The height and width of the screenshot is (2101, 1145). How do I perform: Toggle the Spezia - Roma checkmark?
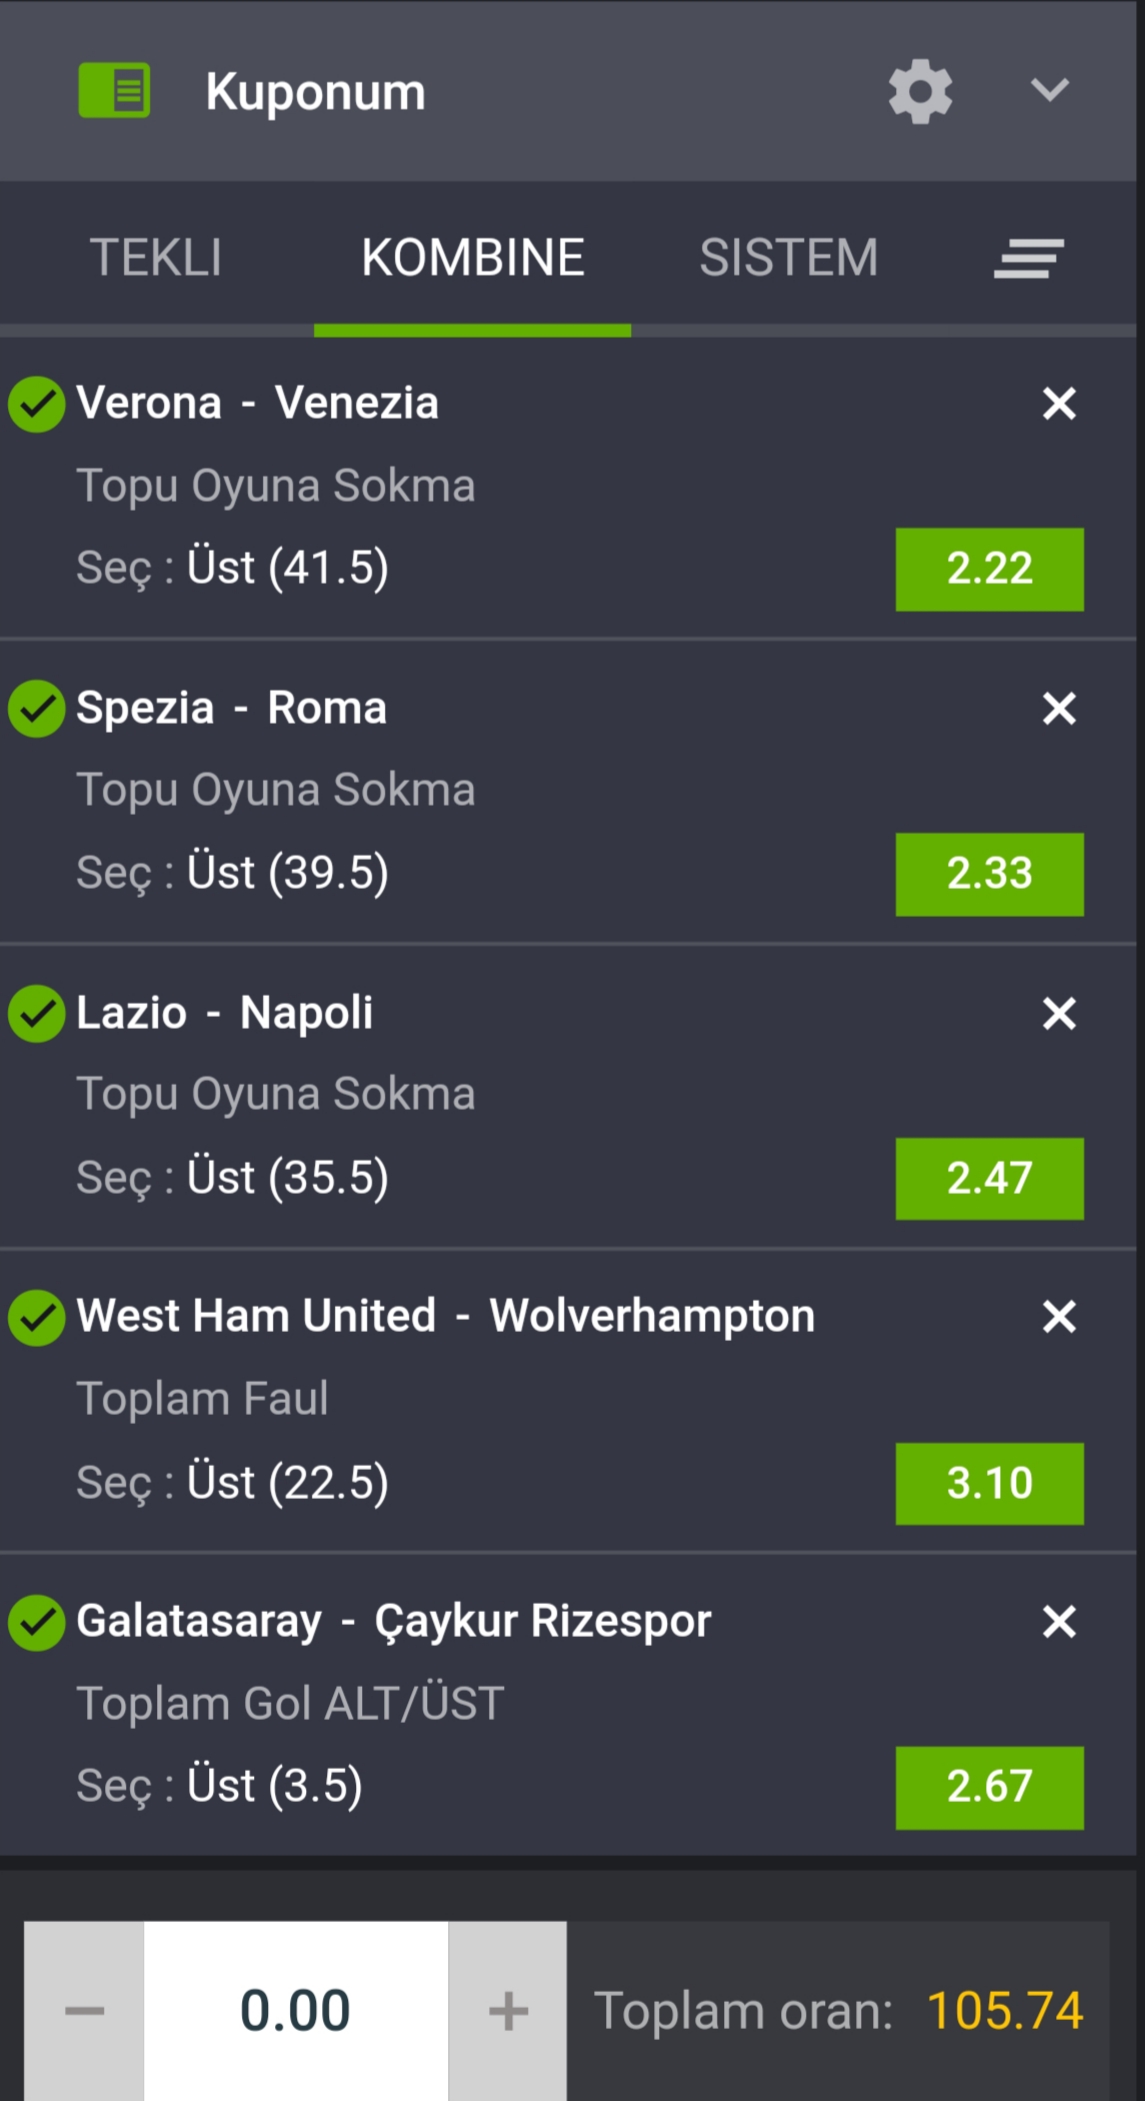(37, 709)
